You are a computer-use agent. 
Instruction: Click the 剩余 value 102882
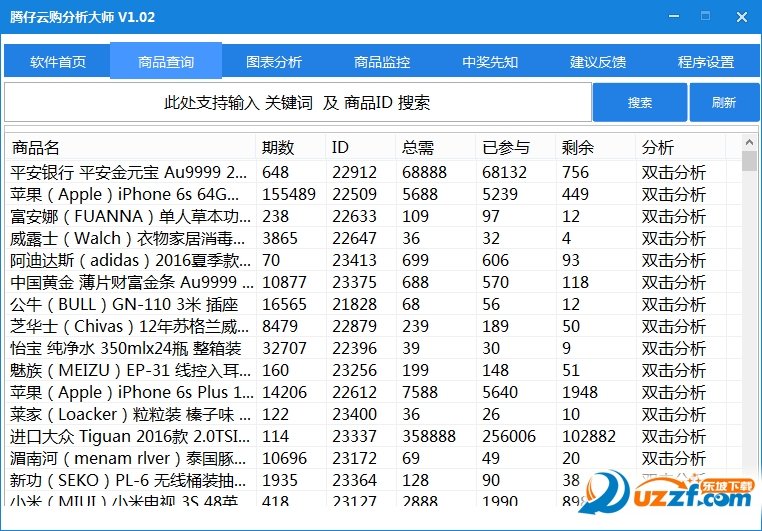point(589,436)
